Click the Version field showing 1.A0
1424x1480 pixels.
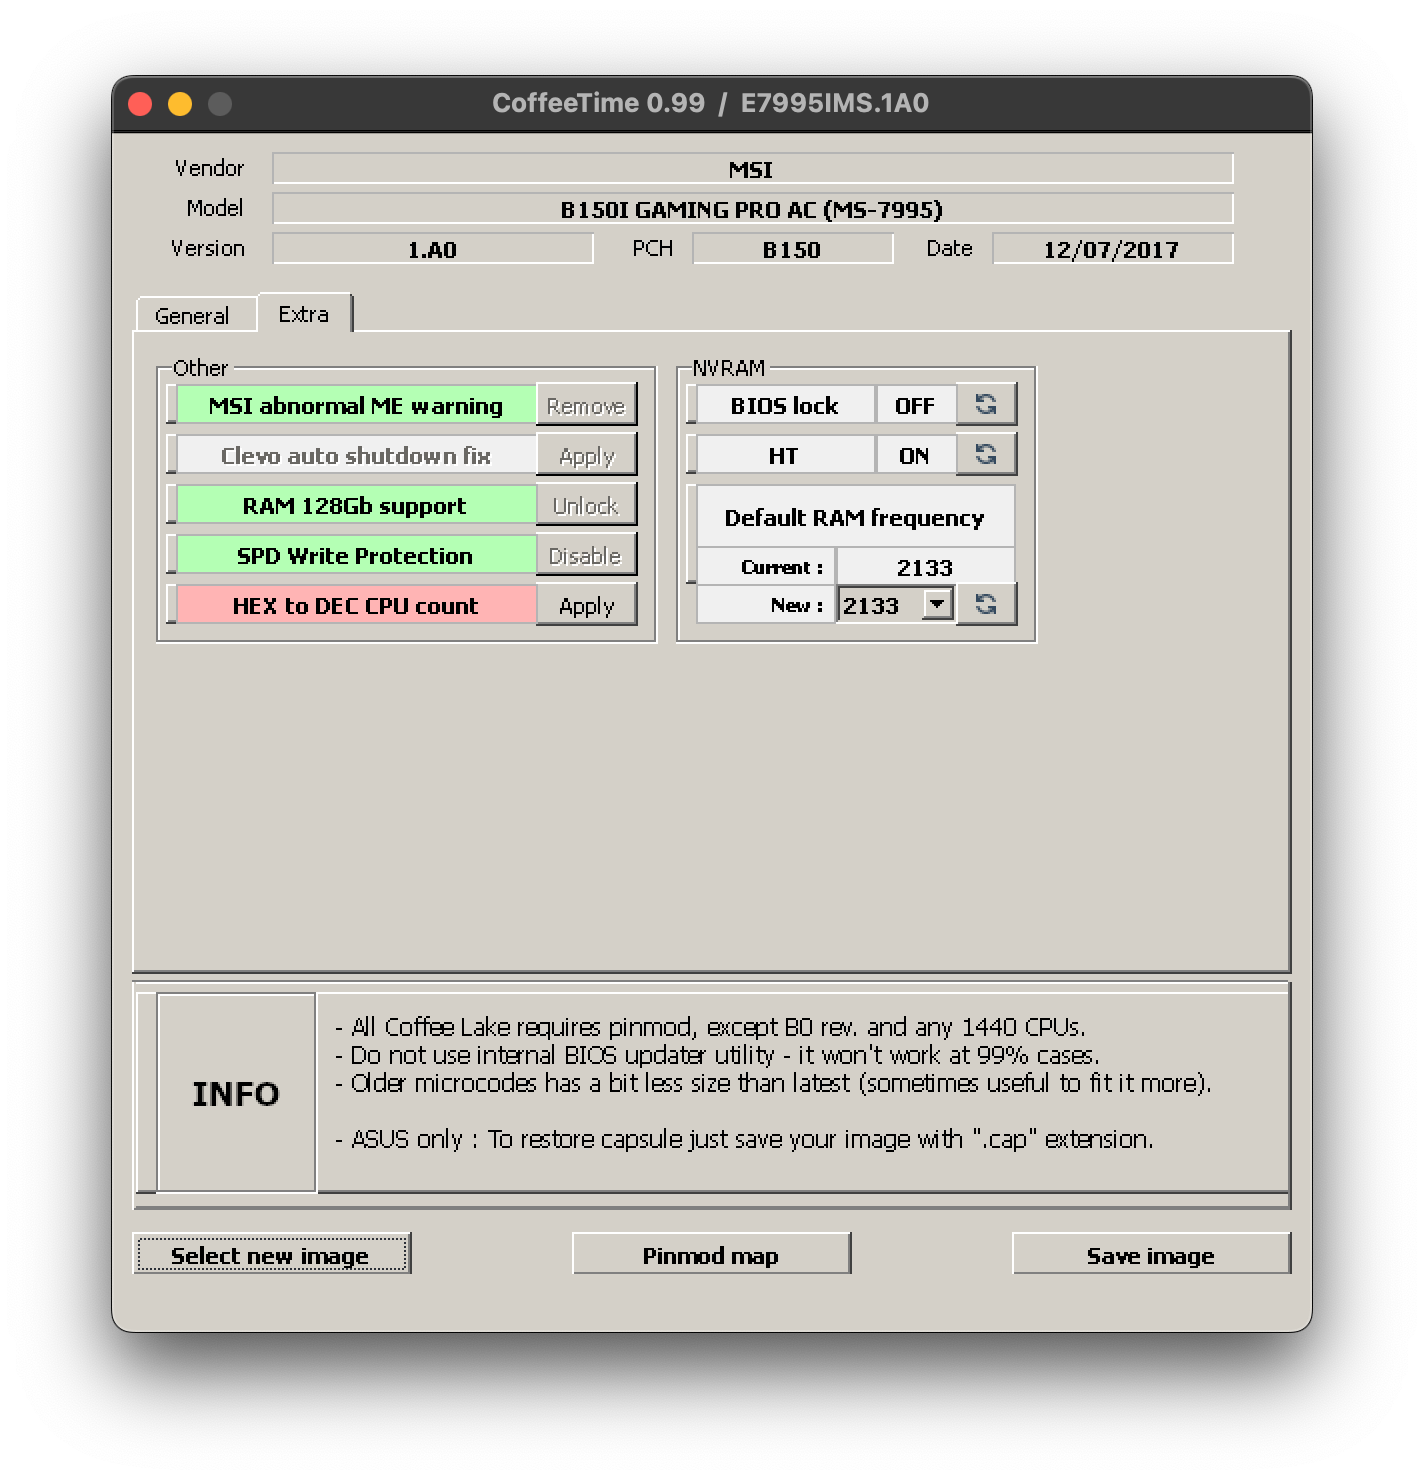point(433,248)
